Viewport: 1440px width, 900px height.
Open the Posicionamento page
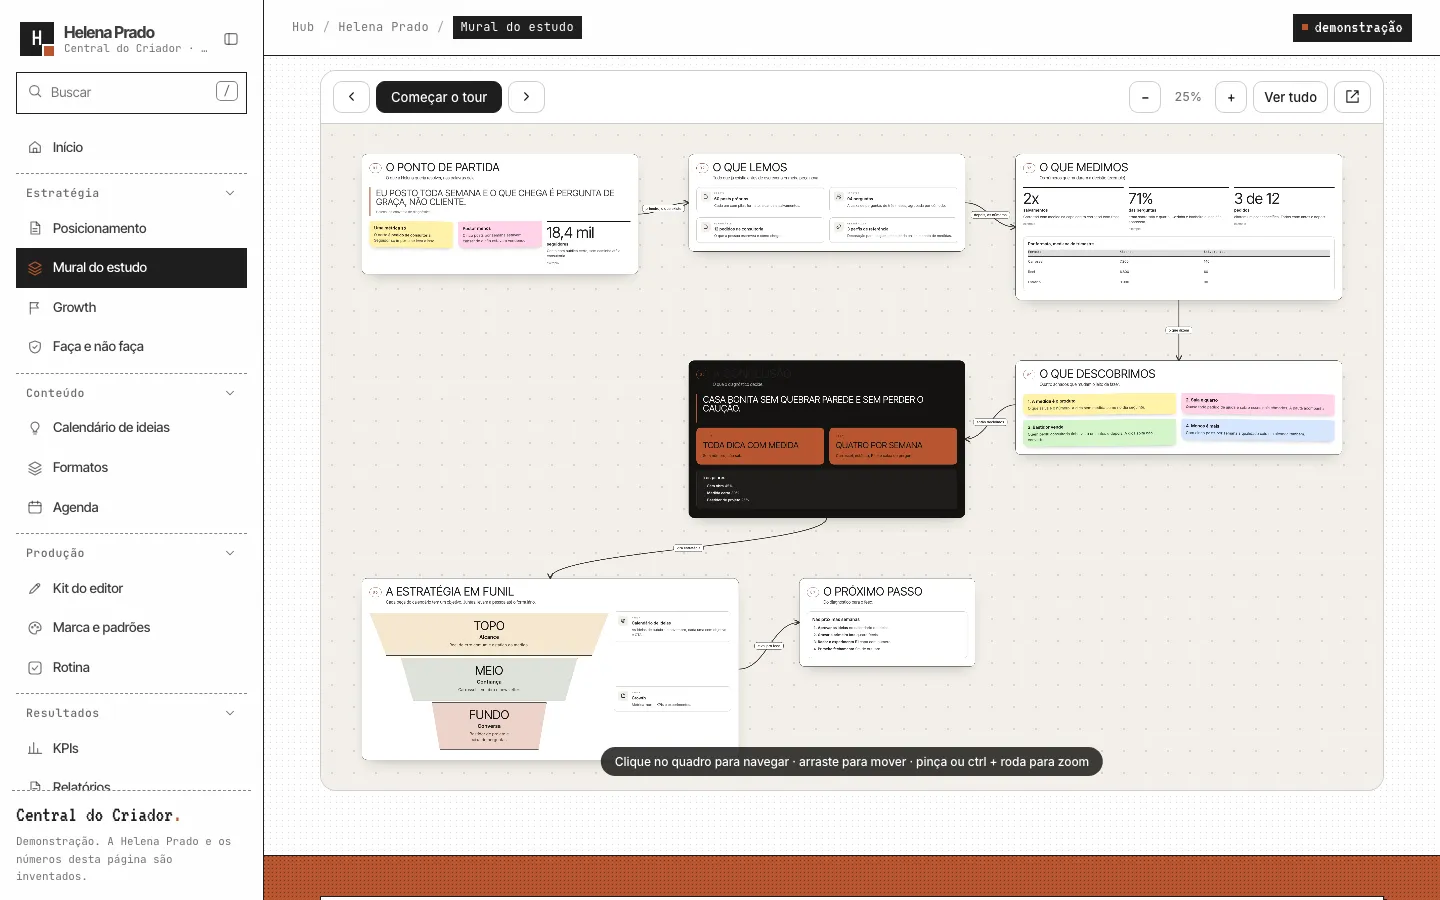pyautogui.click(x=131, y=228)
